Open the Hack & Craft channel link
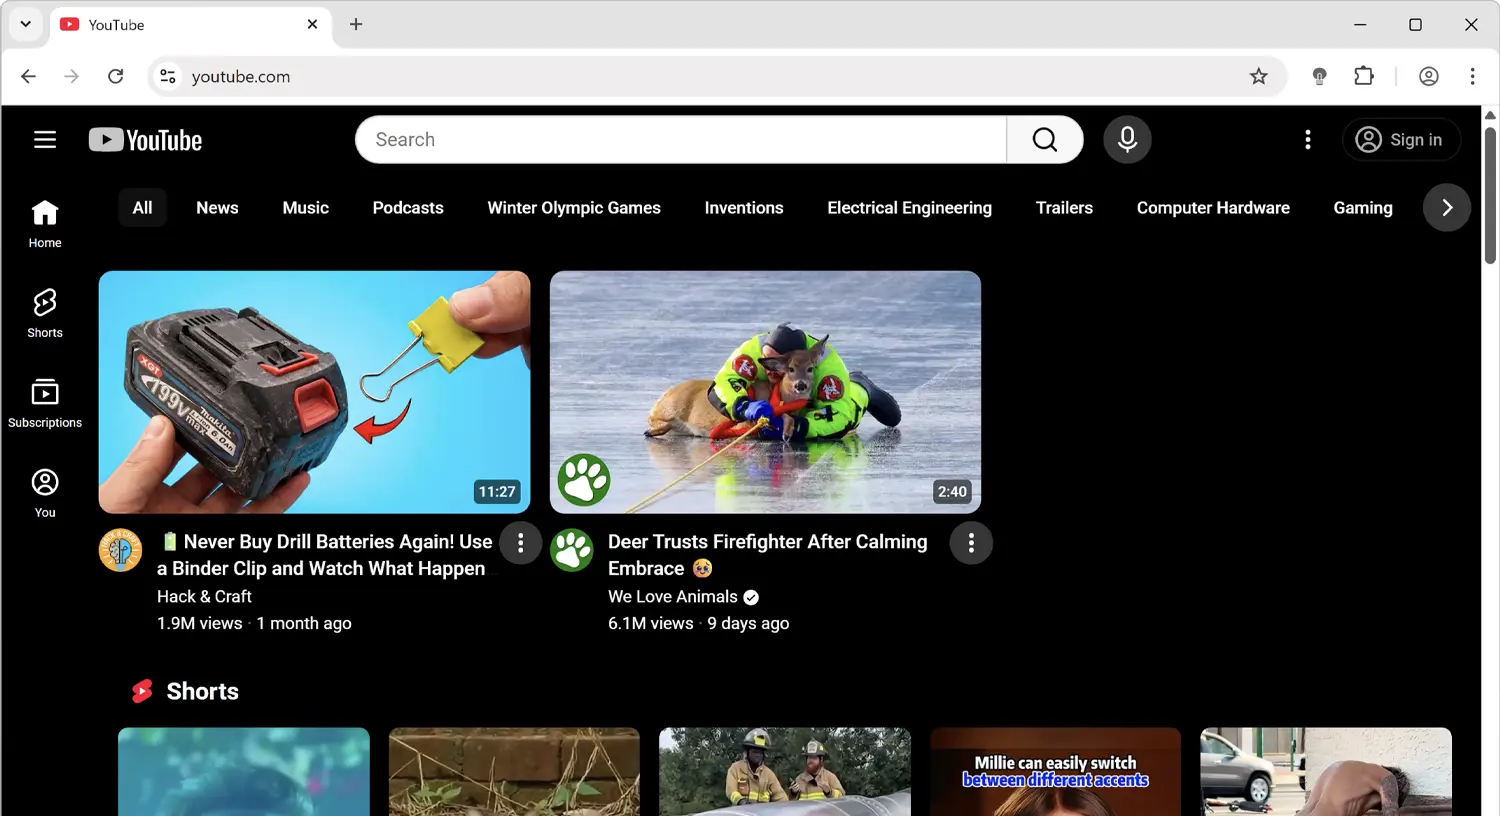 tap(204, 596)
